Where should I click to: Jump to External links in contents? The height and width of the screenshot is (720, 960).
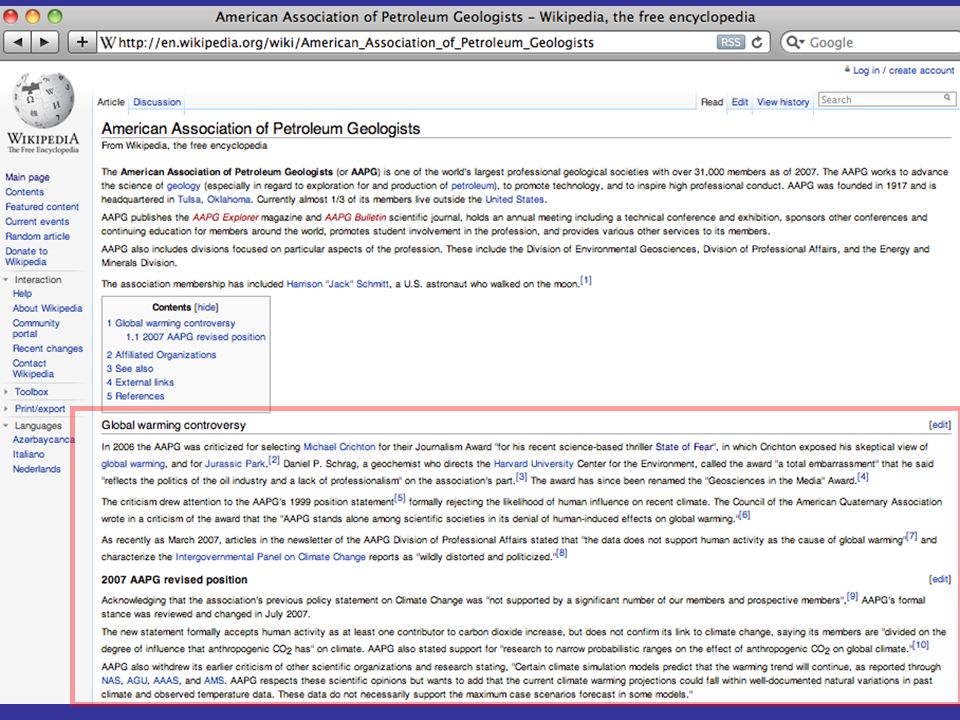click(141, 382)
